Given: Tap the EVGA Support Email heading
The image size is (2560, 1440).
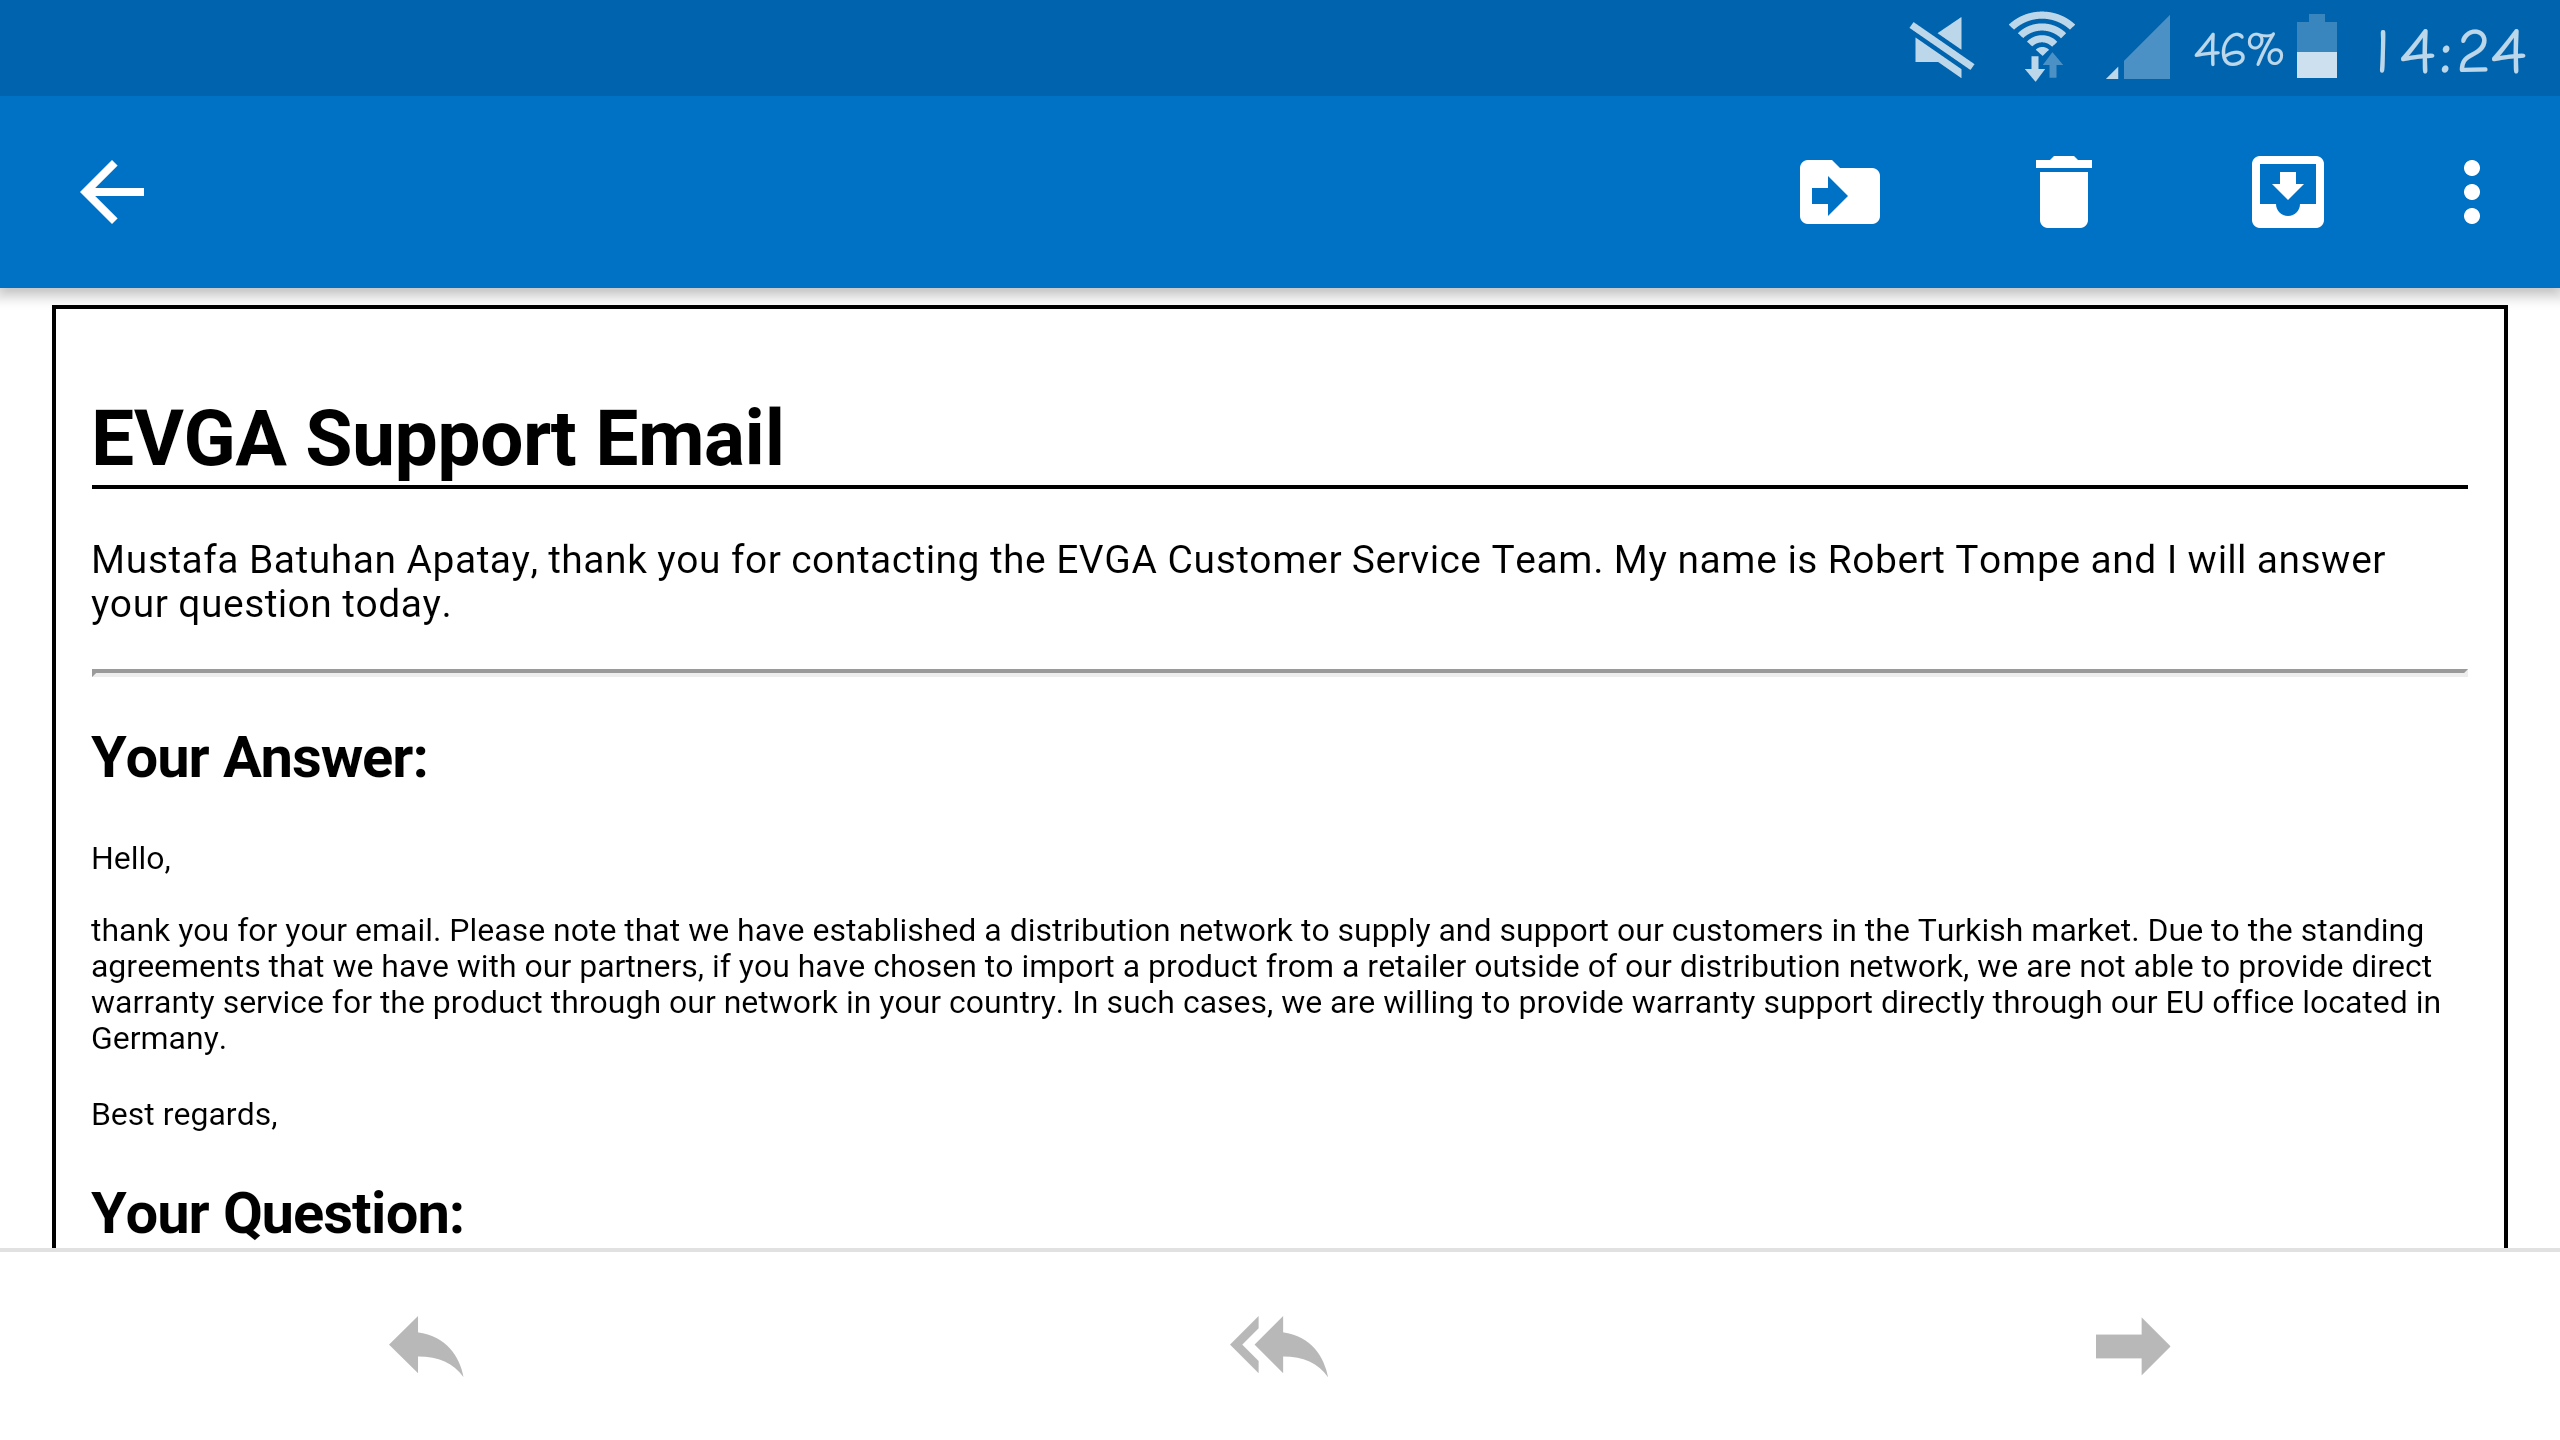Looking at the screenshot, I should [x=438, y=438].
